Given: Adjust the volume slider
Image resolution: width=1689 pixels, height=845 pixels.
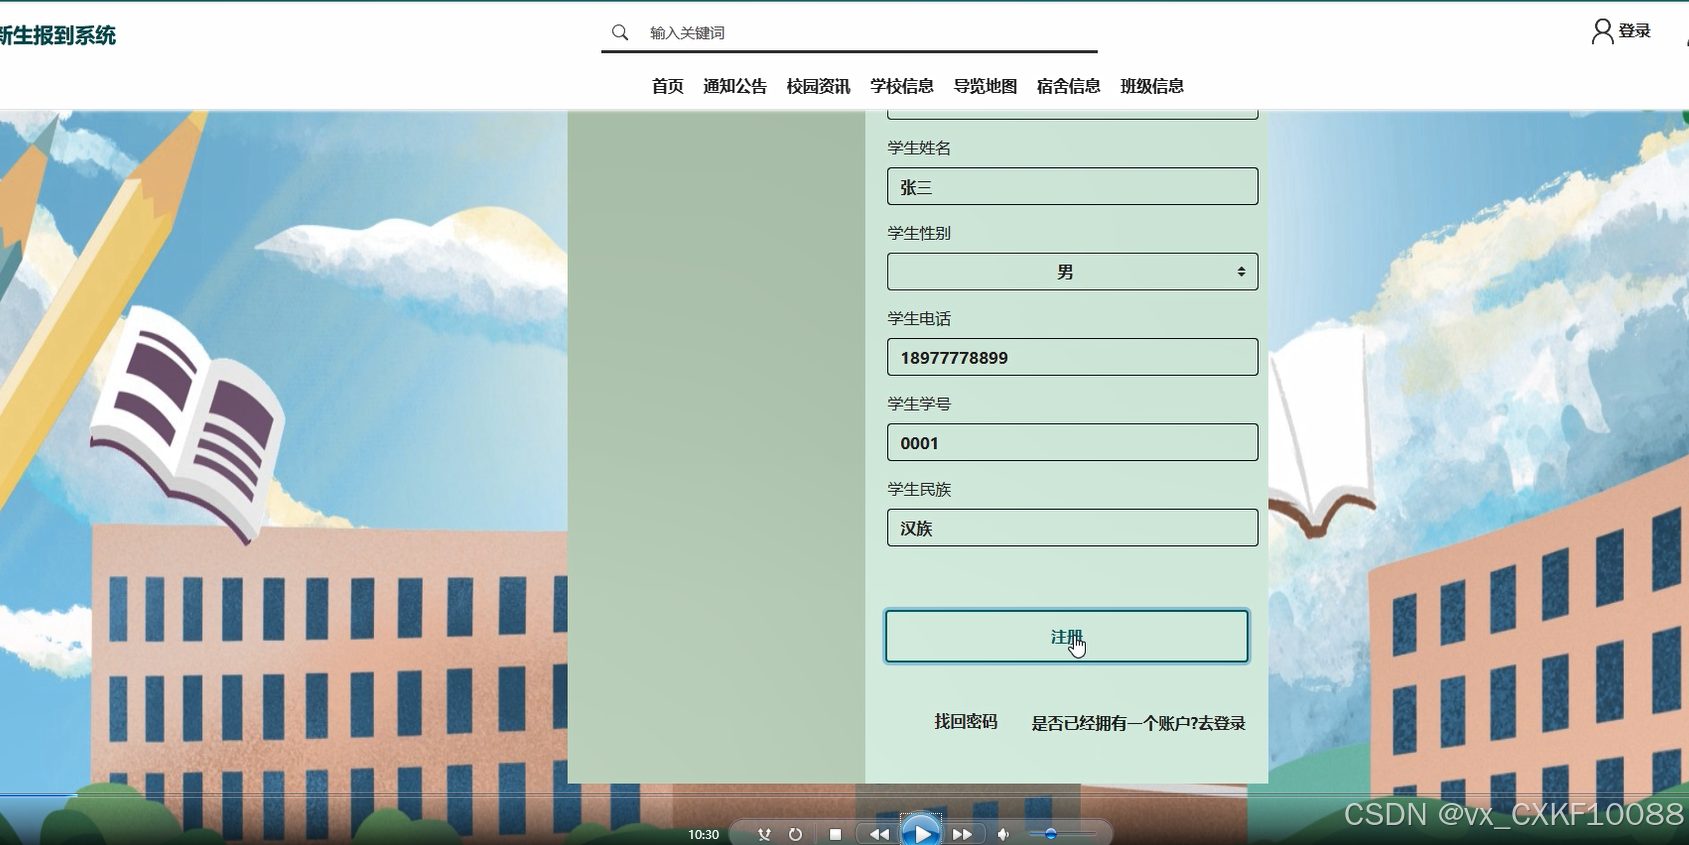Looking at the screenshot, I should tap(1063, 833).
